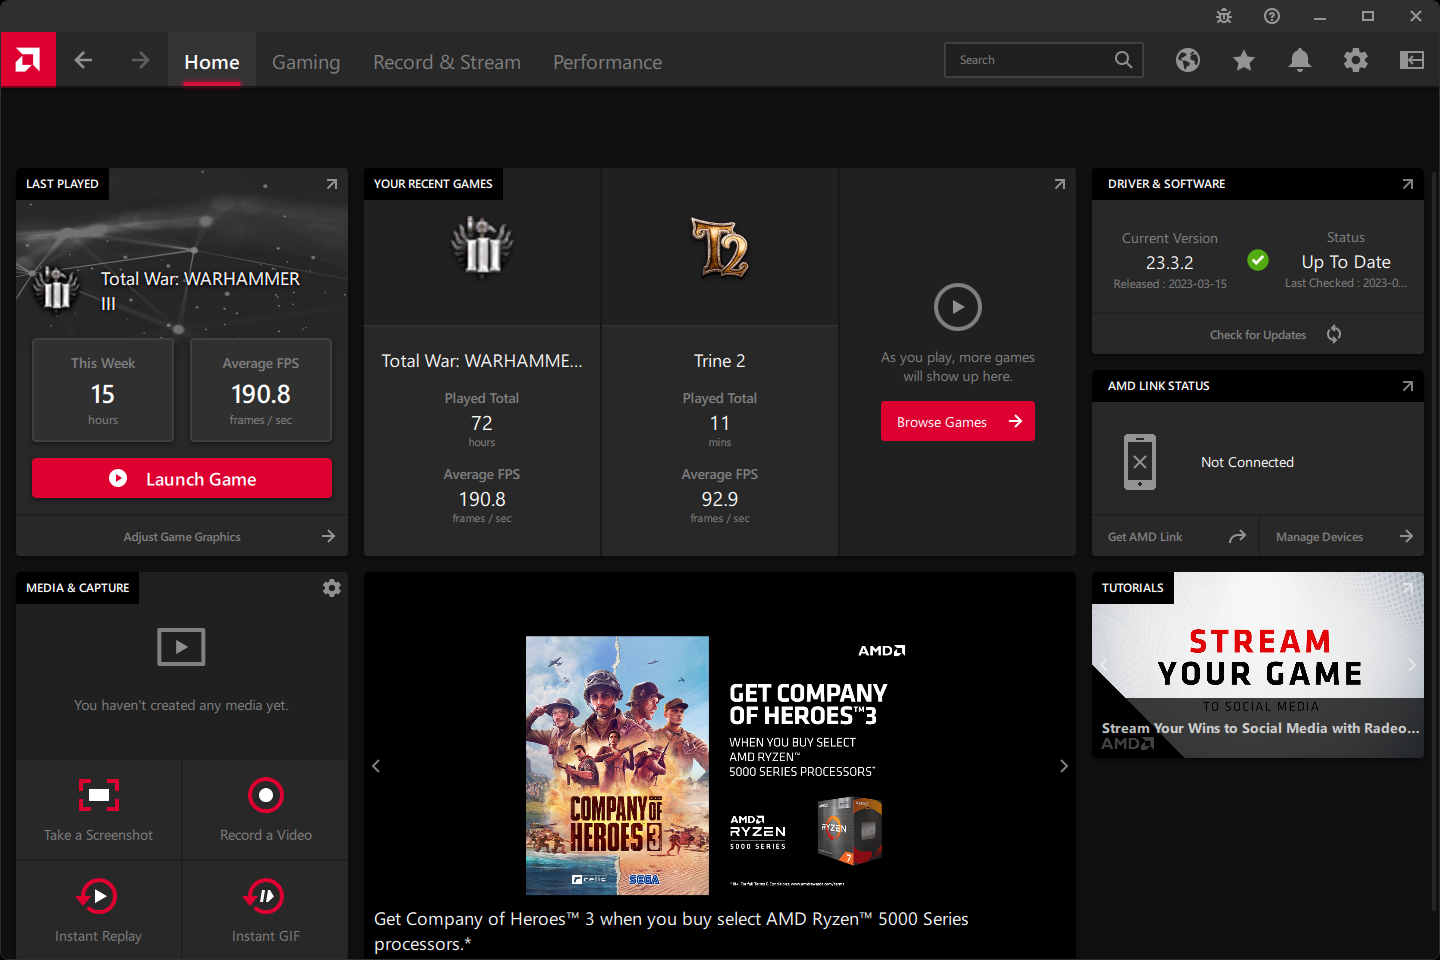The image size is (1440, 960).
Task: Click the Get AMD Link link
Action: pos(1145,537)
